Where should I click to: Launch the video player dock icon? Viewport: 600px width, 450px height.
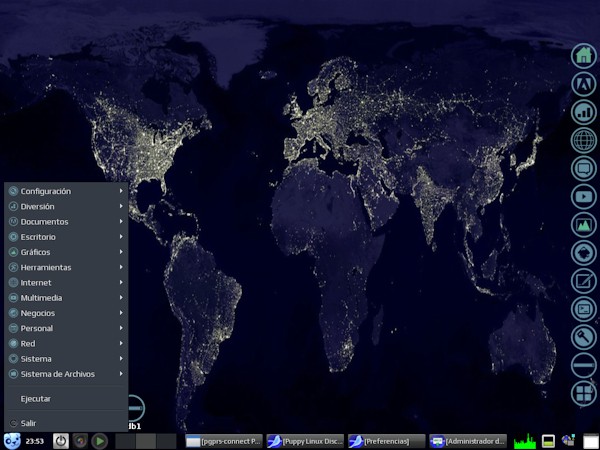(x=584, y=197)
